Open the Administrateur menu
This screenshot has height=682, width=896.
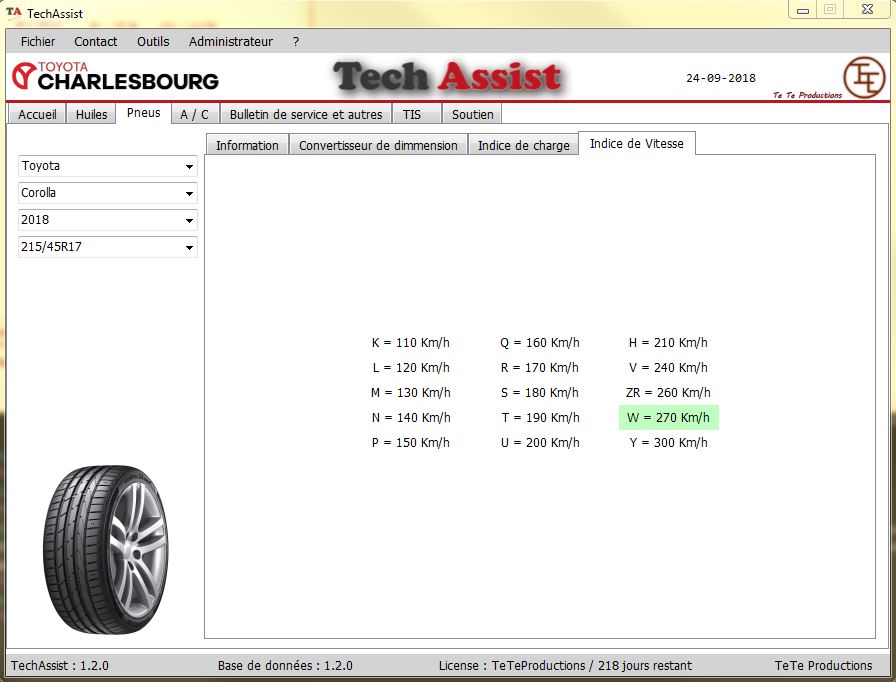[x=230, y=42]
